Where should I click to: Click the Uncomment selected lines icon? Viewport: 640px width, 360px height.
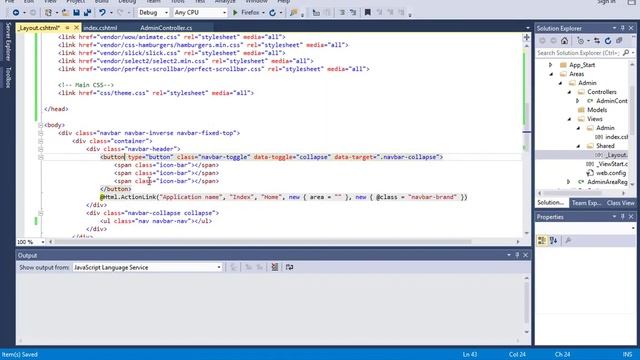pos(353,13)
